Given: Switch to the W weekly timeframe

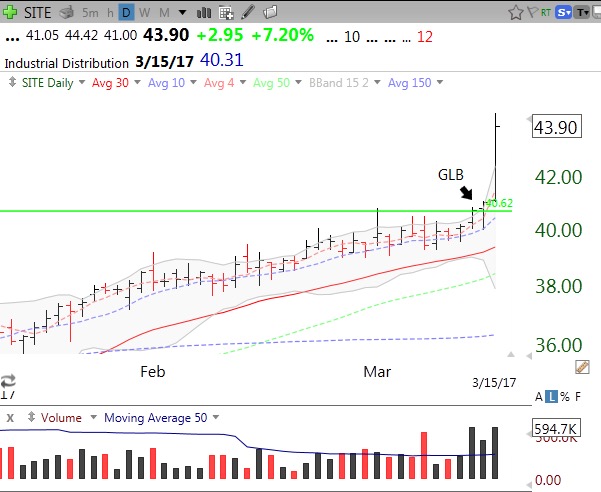Looking at the screenshot, I should tap(145, 13).
